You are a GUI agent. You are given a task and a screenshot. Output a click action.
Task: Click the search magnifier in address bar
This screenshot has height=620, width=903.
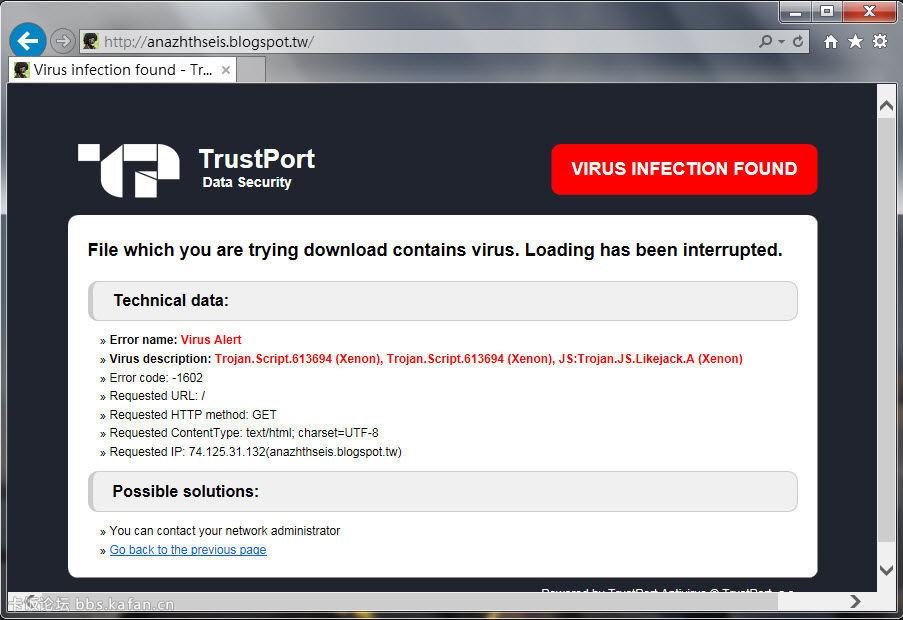765,41
